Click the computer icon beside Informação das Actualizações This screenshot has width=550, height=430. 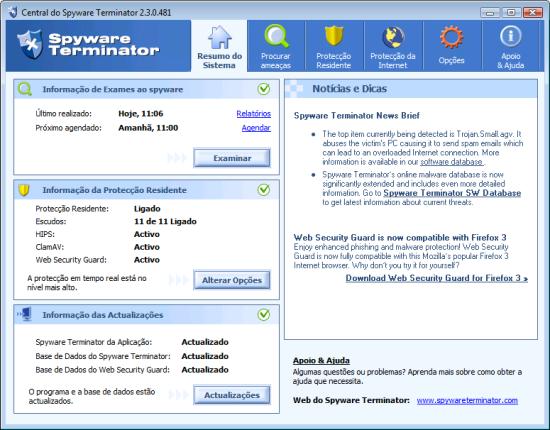pos(25,314)
